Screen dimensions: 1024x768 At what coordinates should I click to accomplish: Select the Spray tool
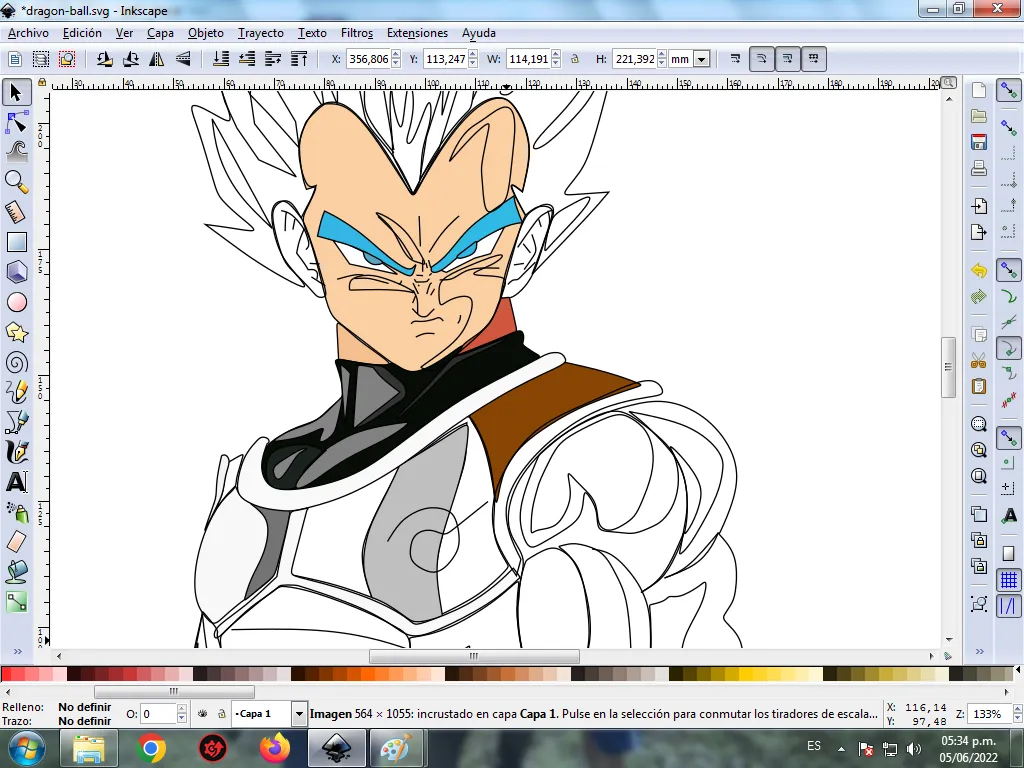pos(16,512)
